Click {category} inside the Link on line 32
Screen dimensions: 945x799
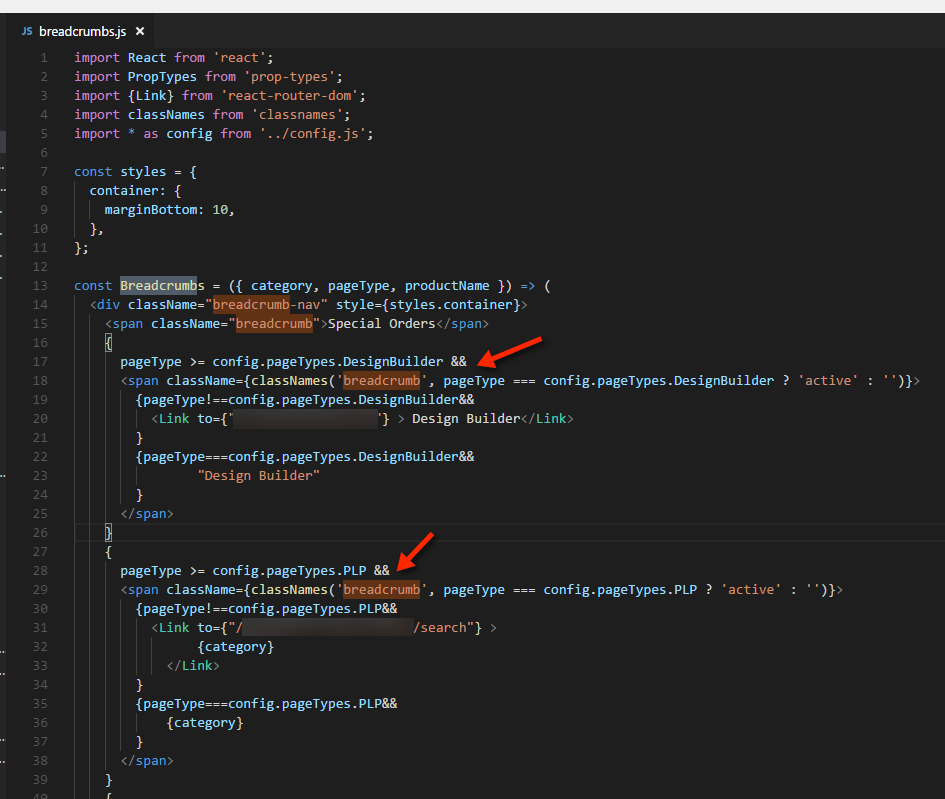coord(236,647)
